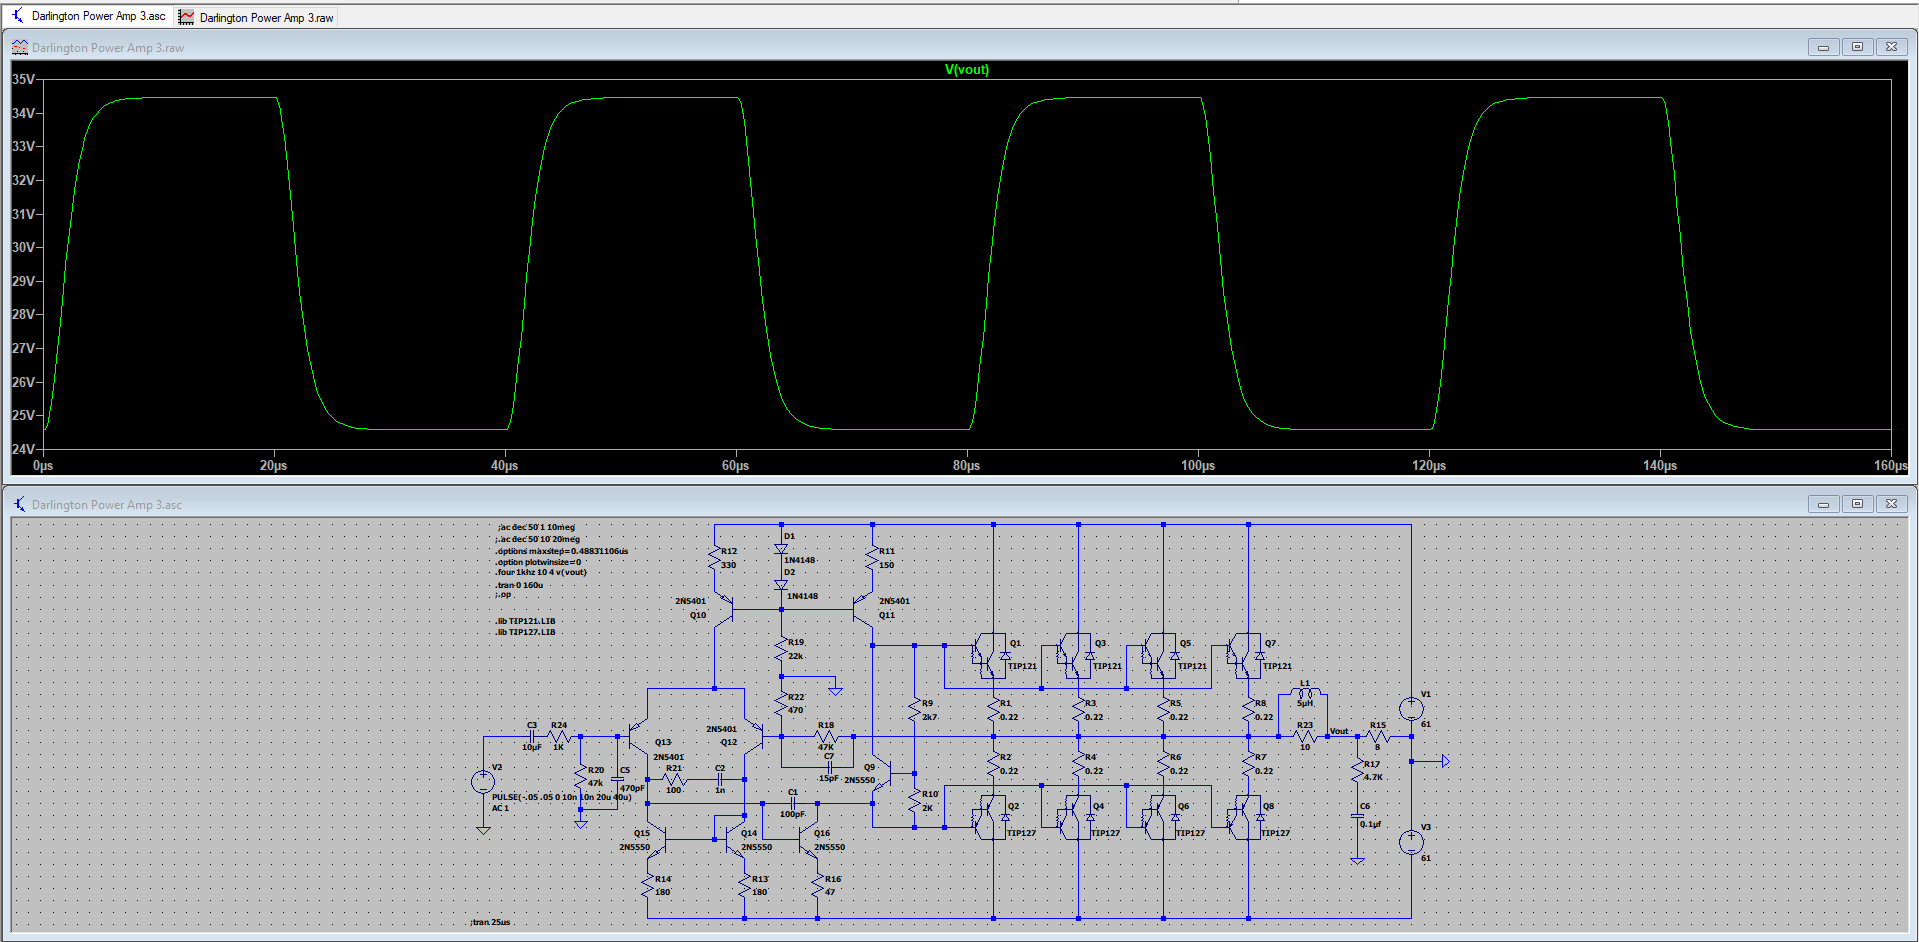
Task: Click the .raw tab waveform icon
Action: [x=186, y=17]
